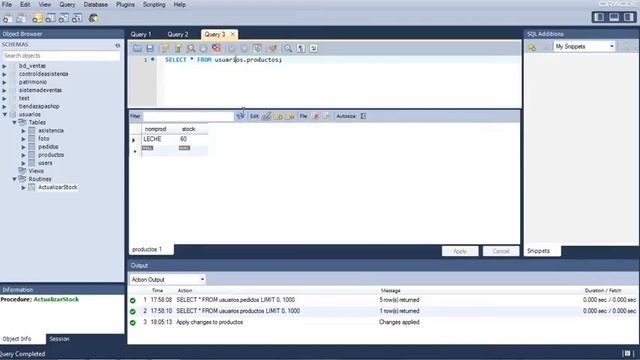
Task: Toggle the bottom output panel visibility
Action: [x=614, y=17]
